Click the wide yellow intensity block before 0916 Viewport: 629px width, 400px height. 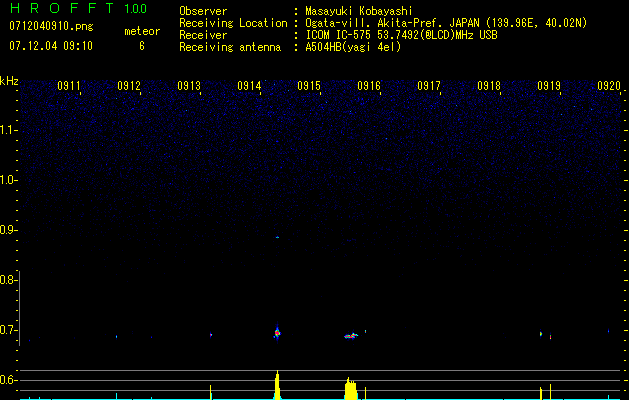351,388
